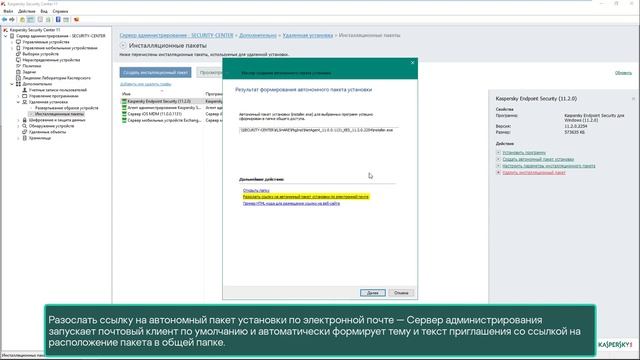Open the Действие menu
The height and width of the screenshot is (360, 640).
(x=27, y=11)
